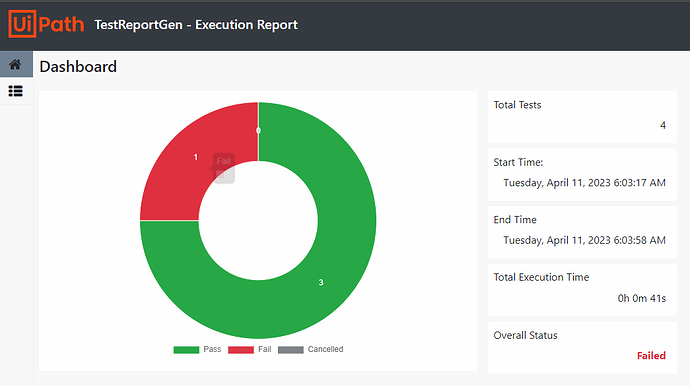Toggle the Cancelled legend label
The height and width of the screenshot is (386, 690).
(x=325, y=349)
